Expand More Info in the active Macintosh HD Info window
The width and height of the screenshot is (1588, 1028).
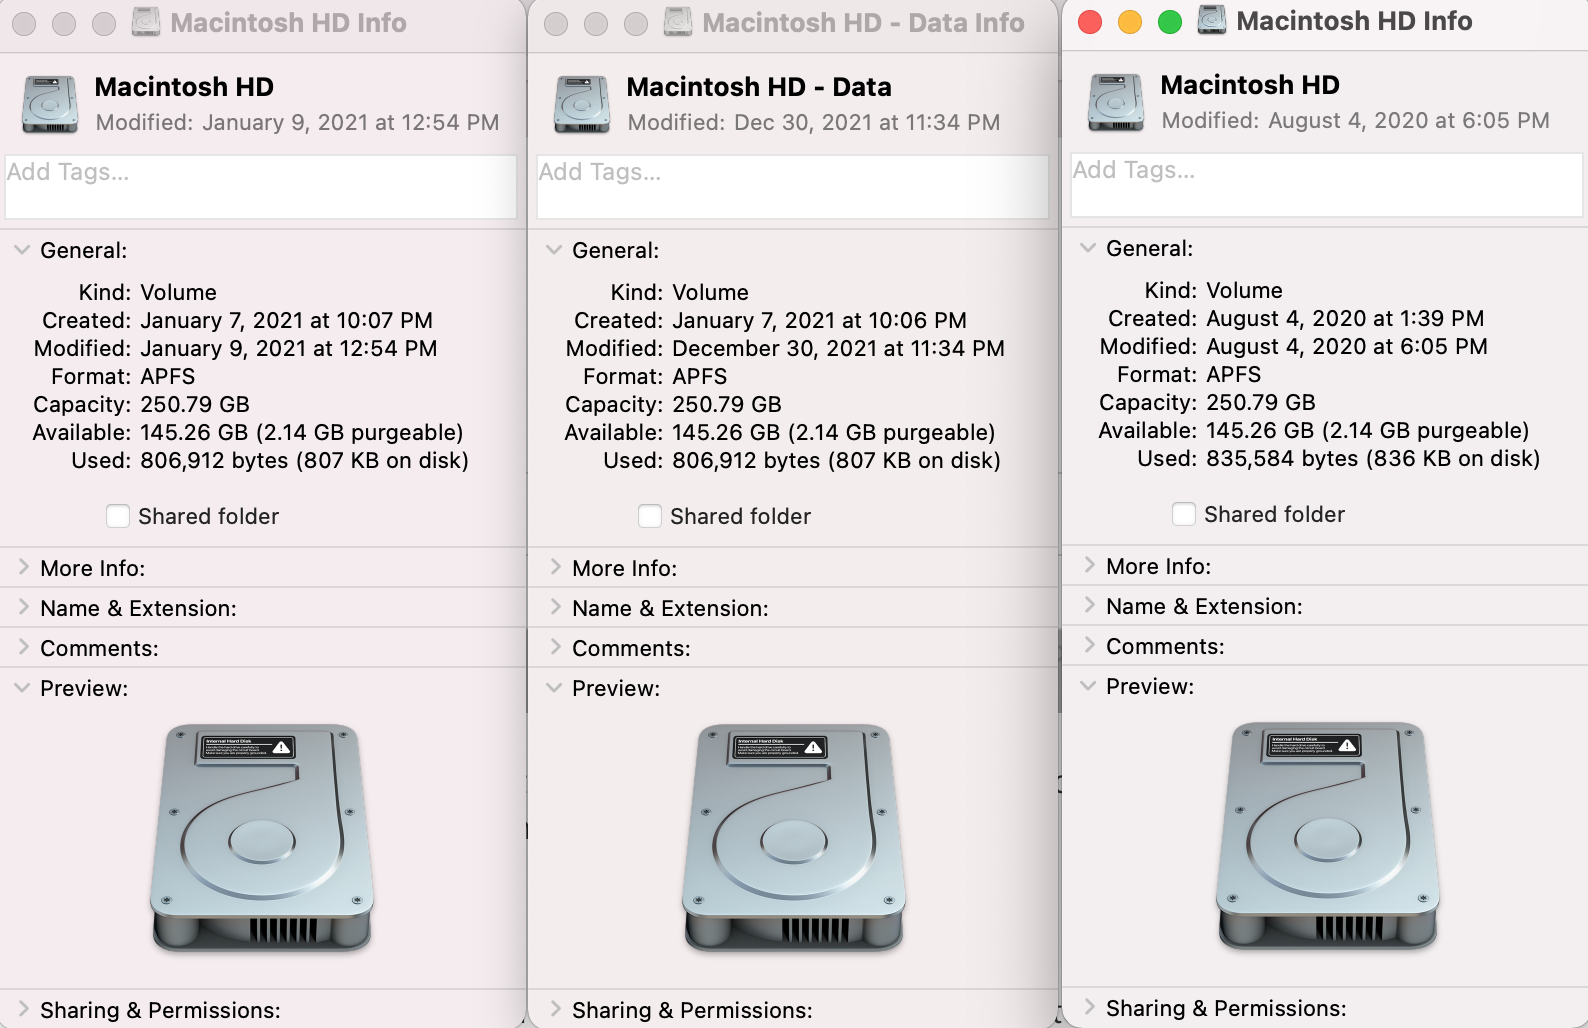(1089, 566)
